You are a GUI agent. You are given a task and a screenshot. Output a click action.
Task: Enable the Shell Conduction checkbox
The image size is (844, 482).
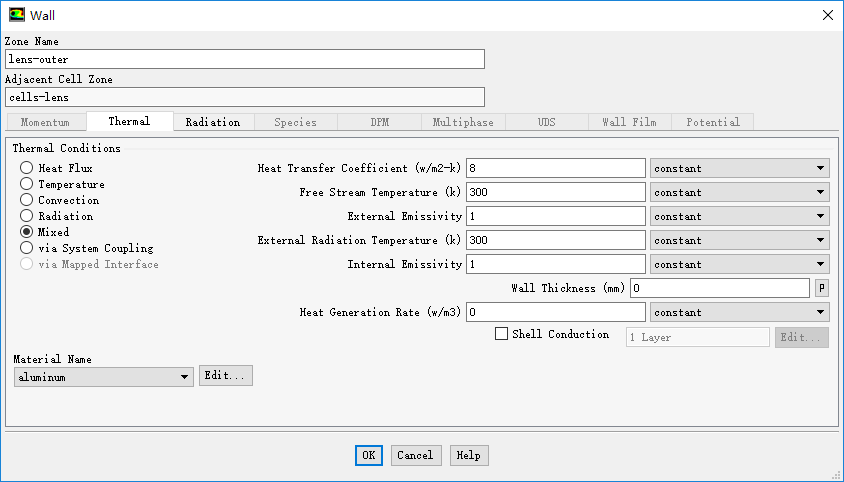pyautogui.click(x=502, y=334)
